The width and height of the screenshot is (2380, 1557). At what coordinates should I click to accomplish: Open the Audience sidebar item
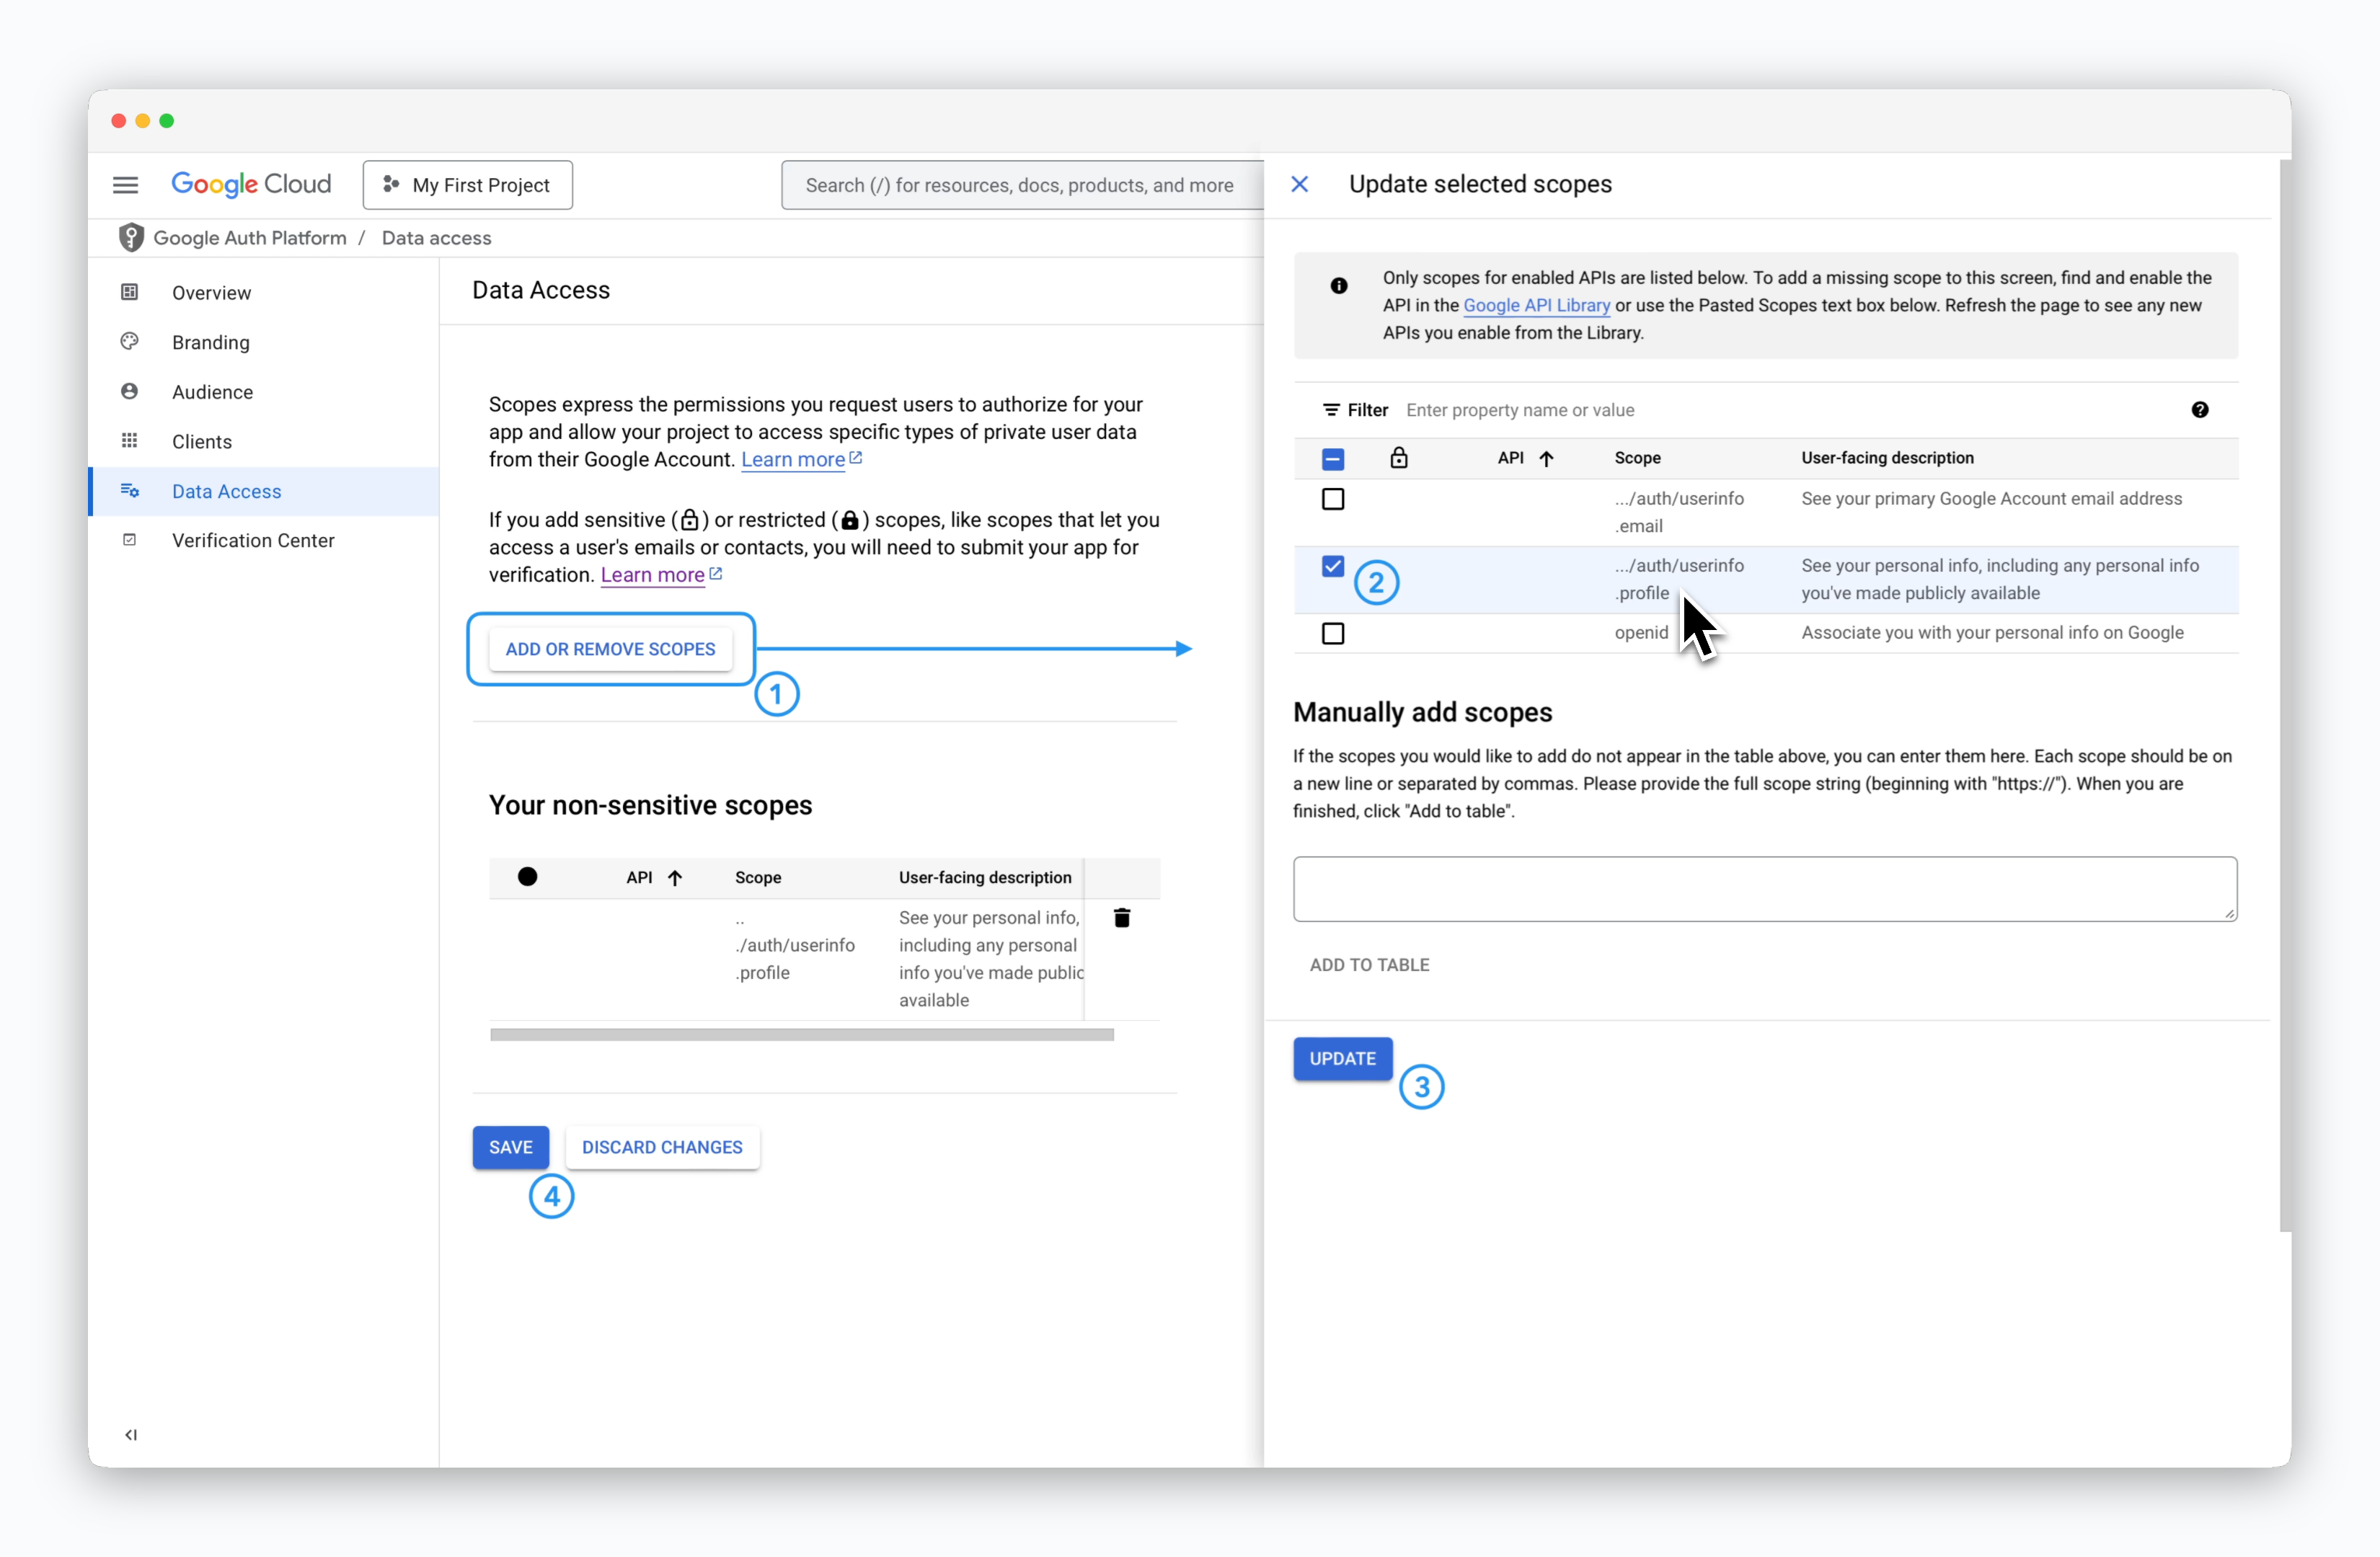[264, 392]
